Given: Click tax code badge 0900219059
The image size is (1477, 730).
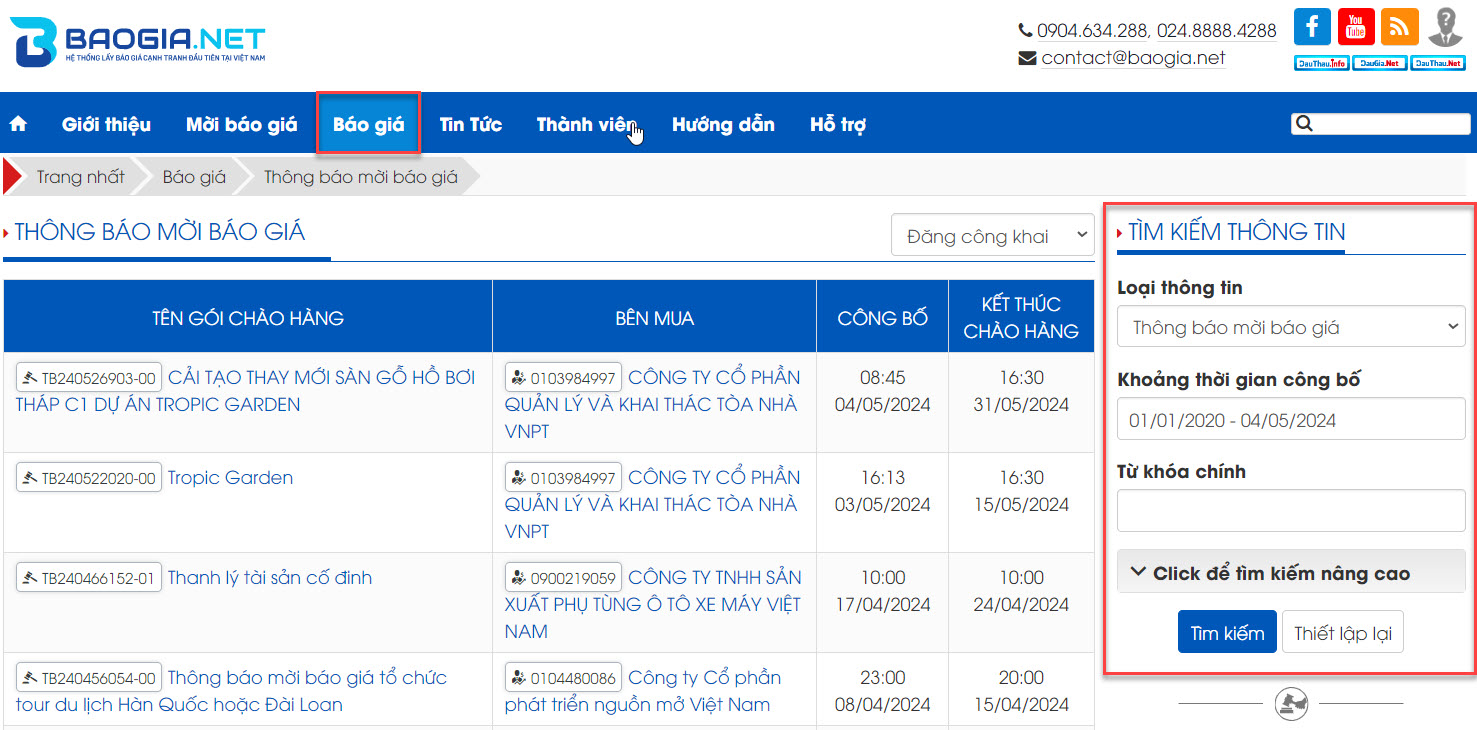Looking at the screenshot, I should 563,578.
